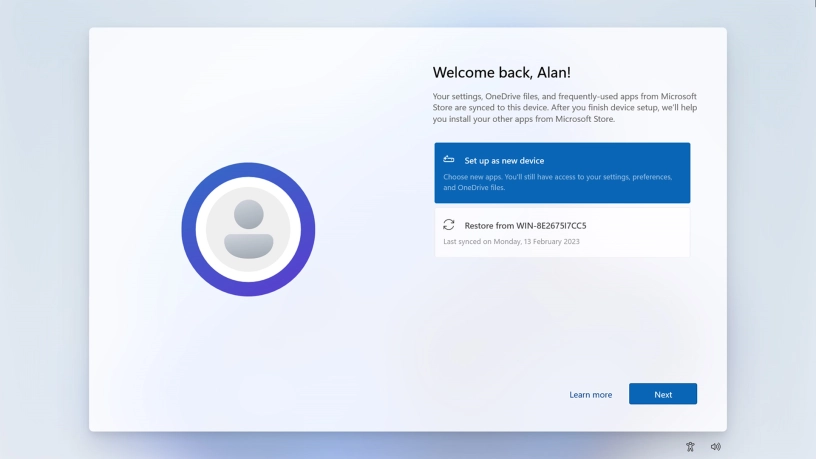
Task: Select the Restore from WIN-8E2675I7CC5 label
Action: coord(525,226)
